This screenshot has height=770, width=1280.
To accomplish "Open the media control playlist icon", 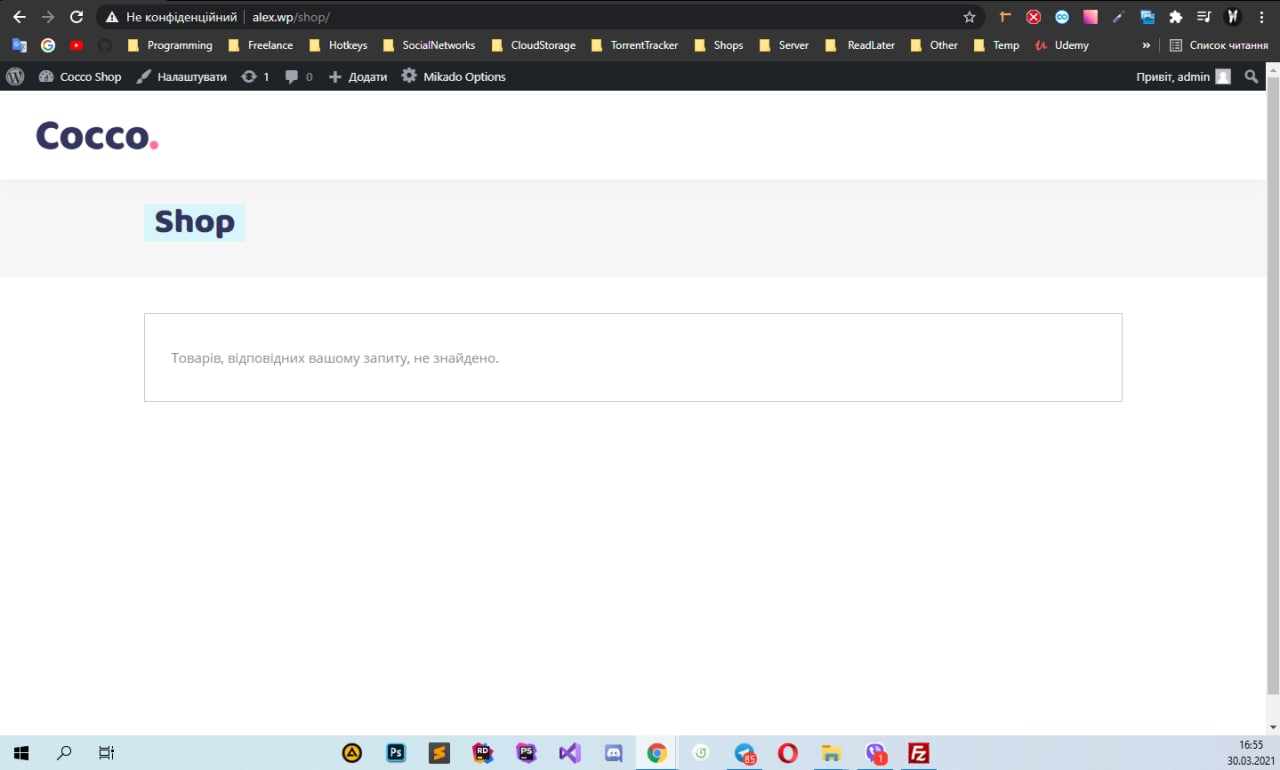I will pos(1204,17).
